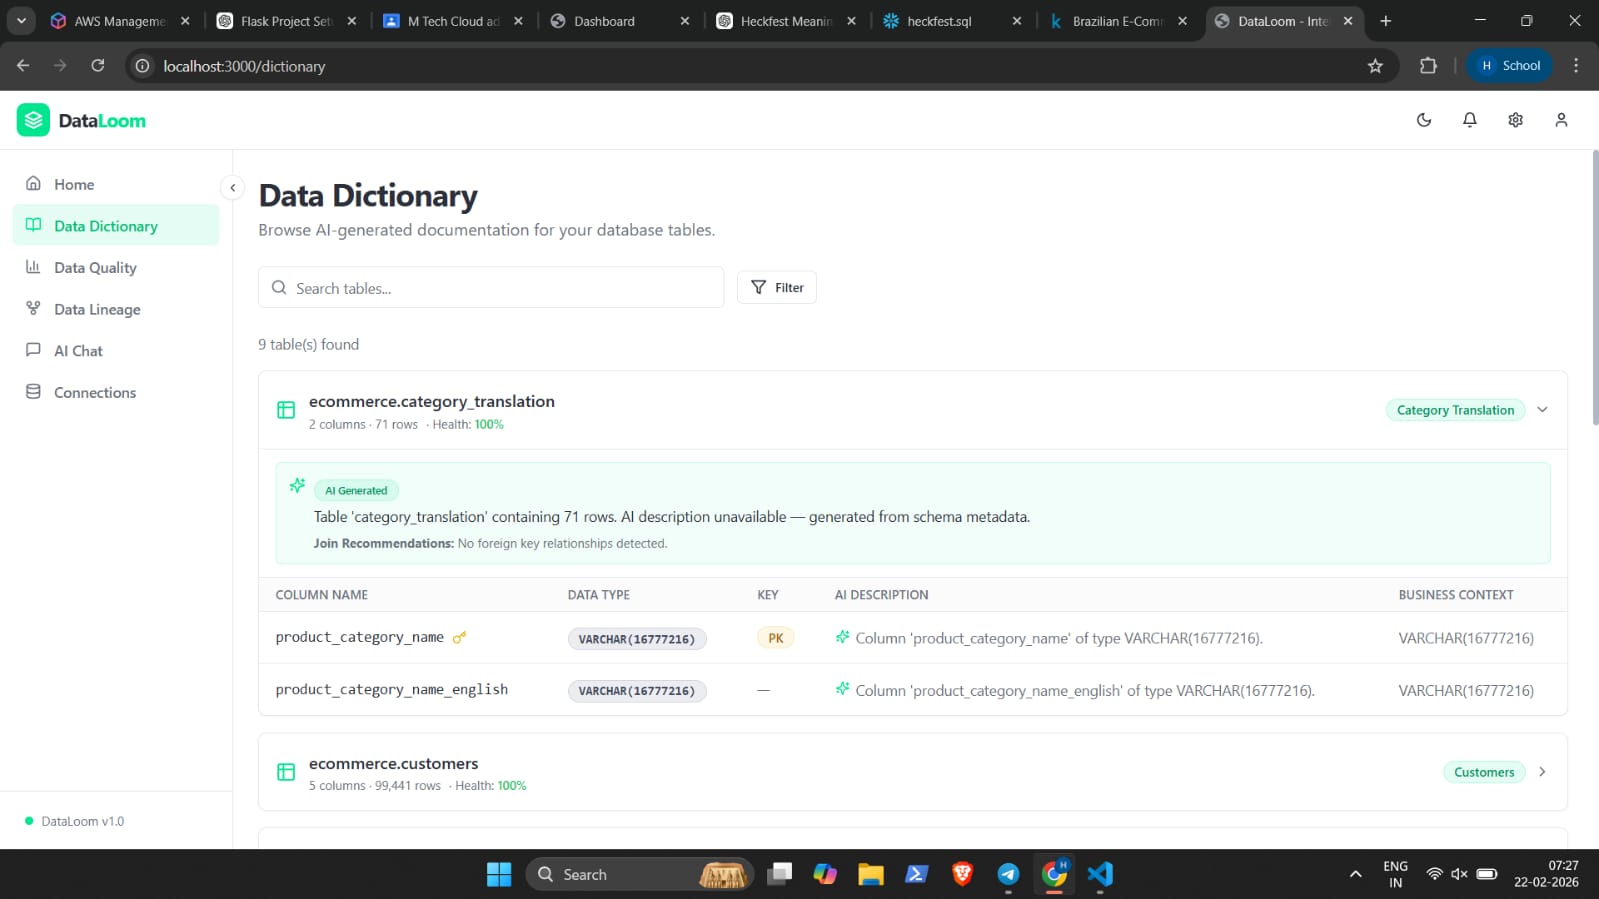Click the BUSINESS CONTEXT header
Image resolution: width=1599 pixels, height=899 pixels.
coord(1456,595)
